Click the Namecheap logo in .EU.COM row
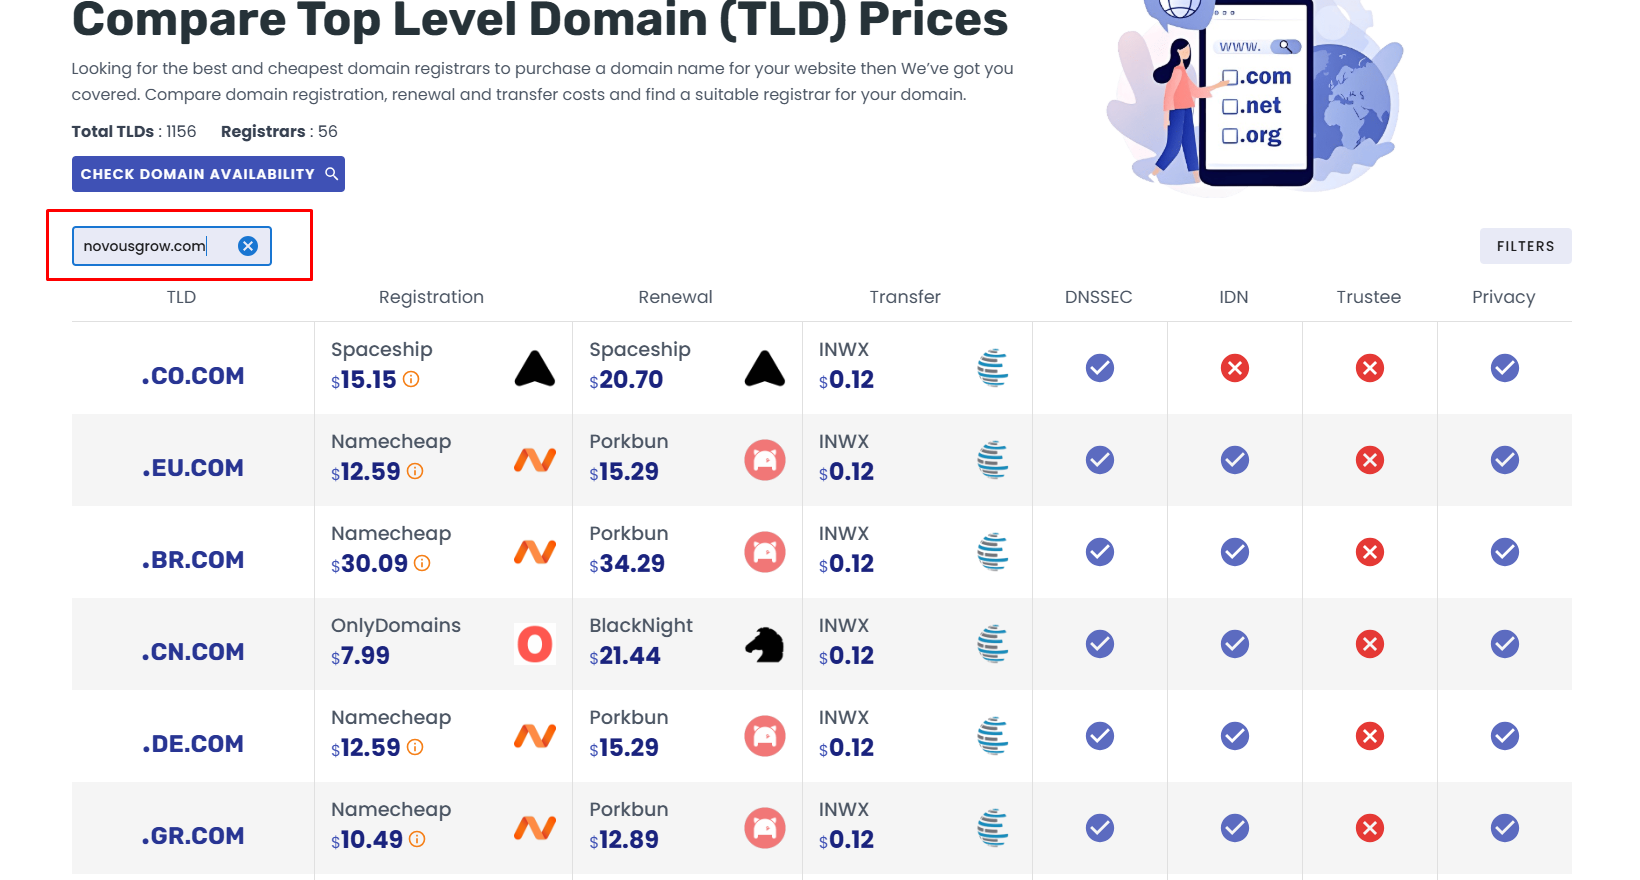Image resolution: width=1640 pixels, height=880 pixels. click(535, 460)
